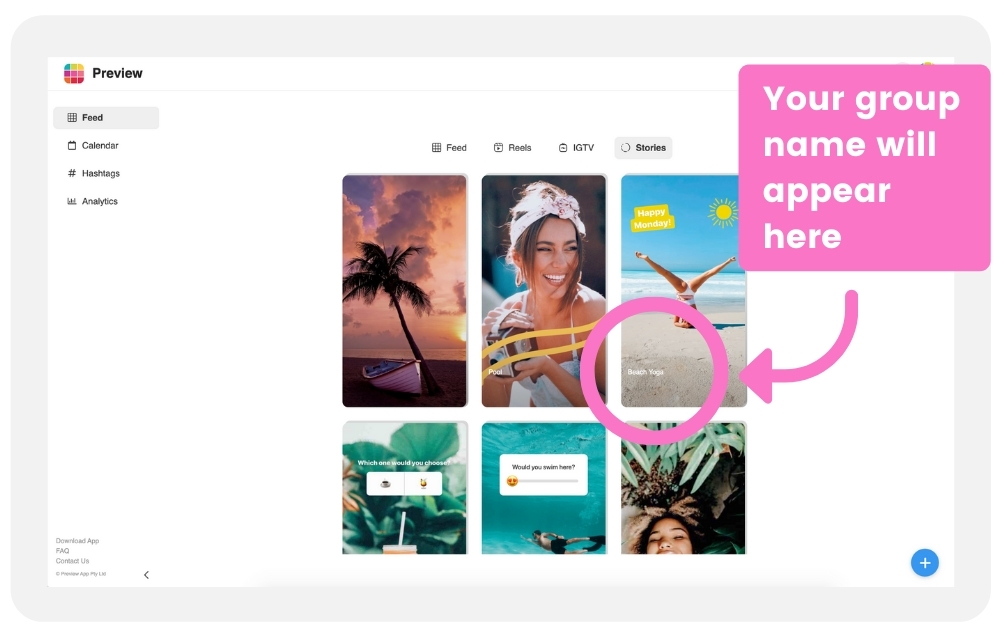Choose the coffee cup poll option
The image size is (1000, 644).
click(385, 484)
